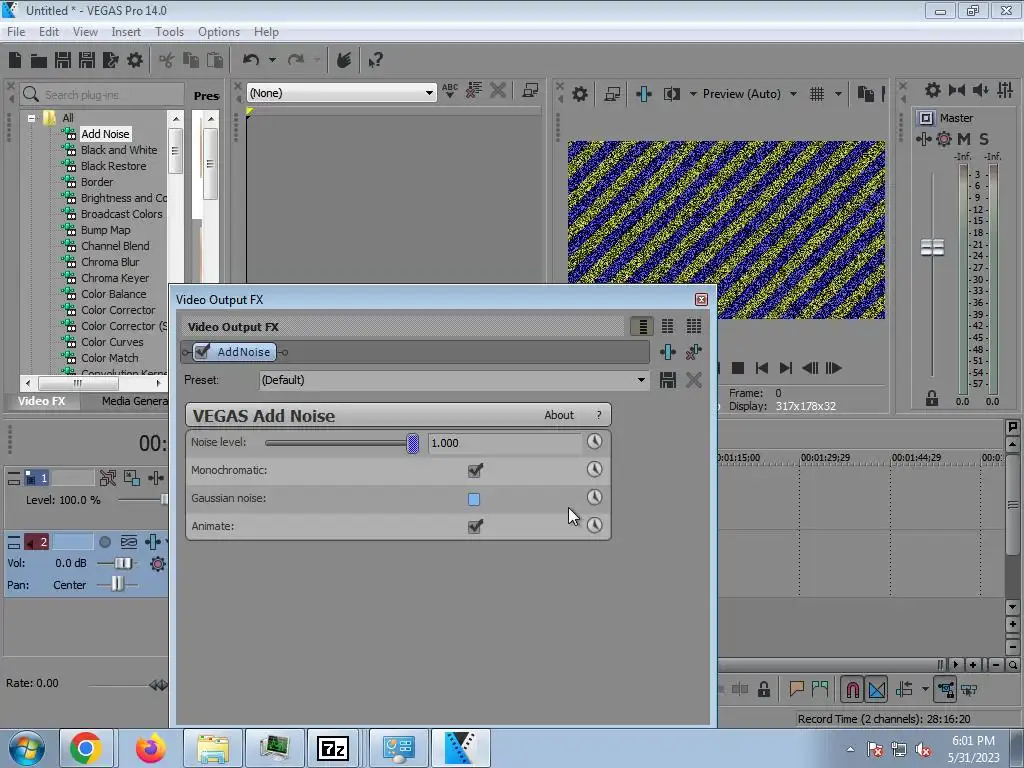
Task: Open the auto ripple dropdown arrow
Action: pos(925,689)
